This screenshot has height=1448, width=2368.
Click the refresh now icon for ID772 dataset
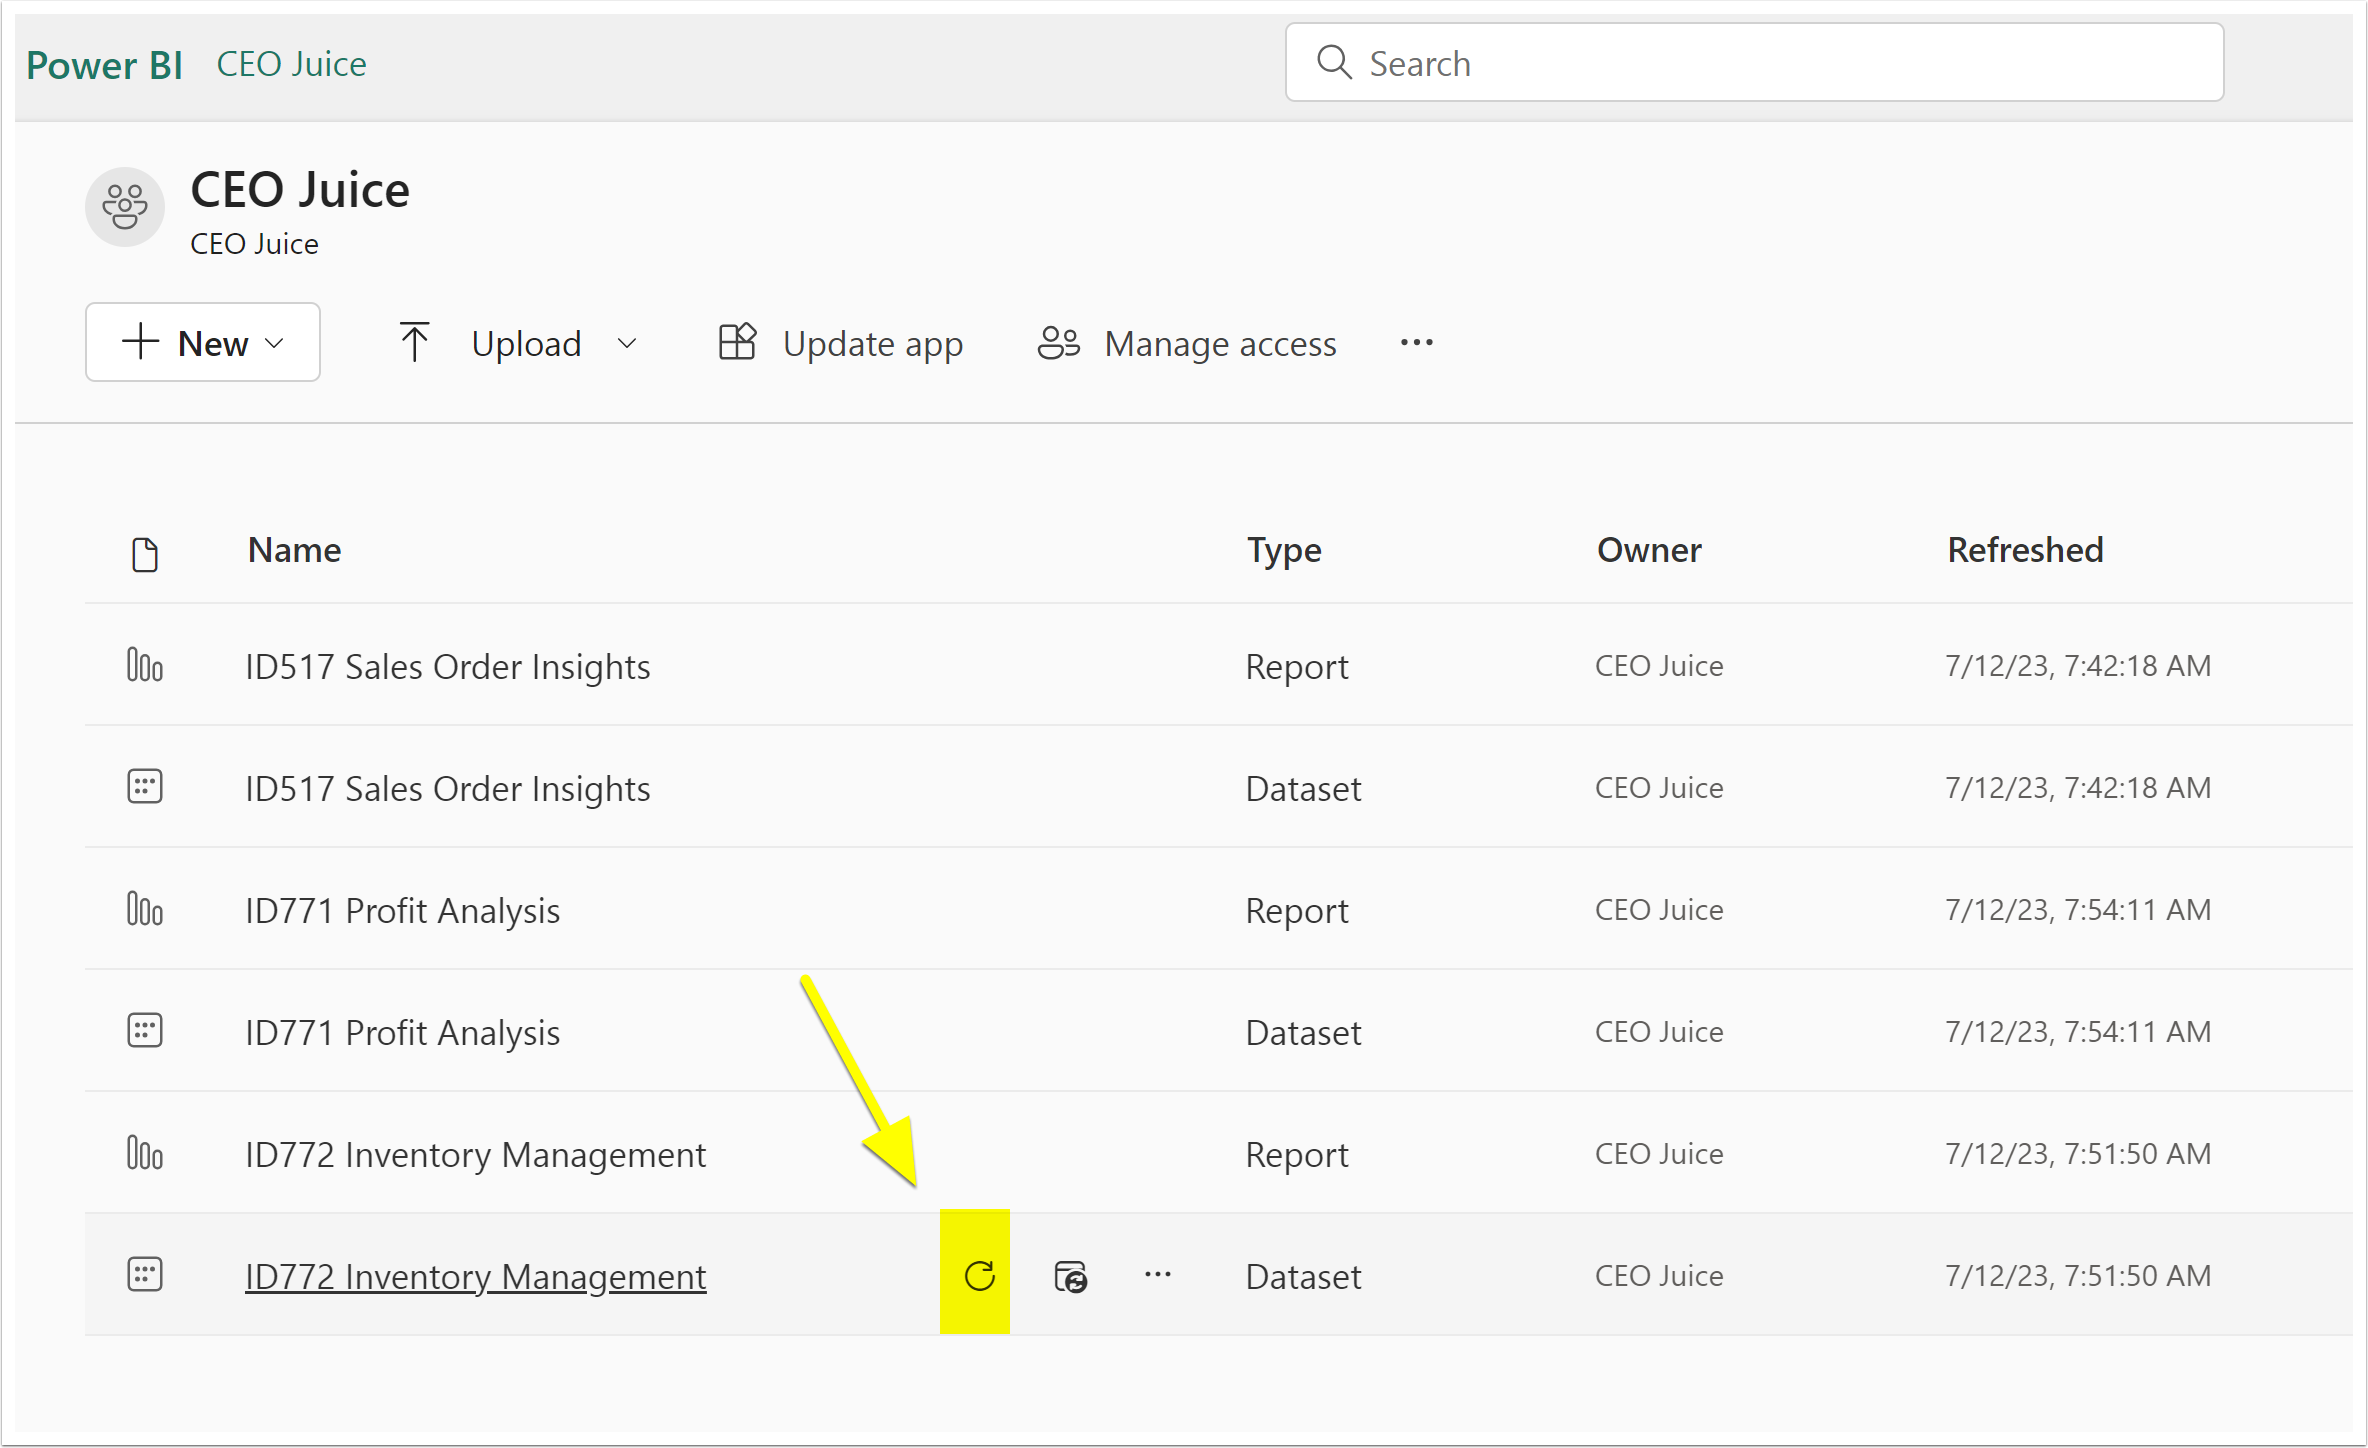(979, 1275)
